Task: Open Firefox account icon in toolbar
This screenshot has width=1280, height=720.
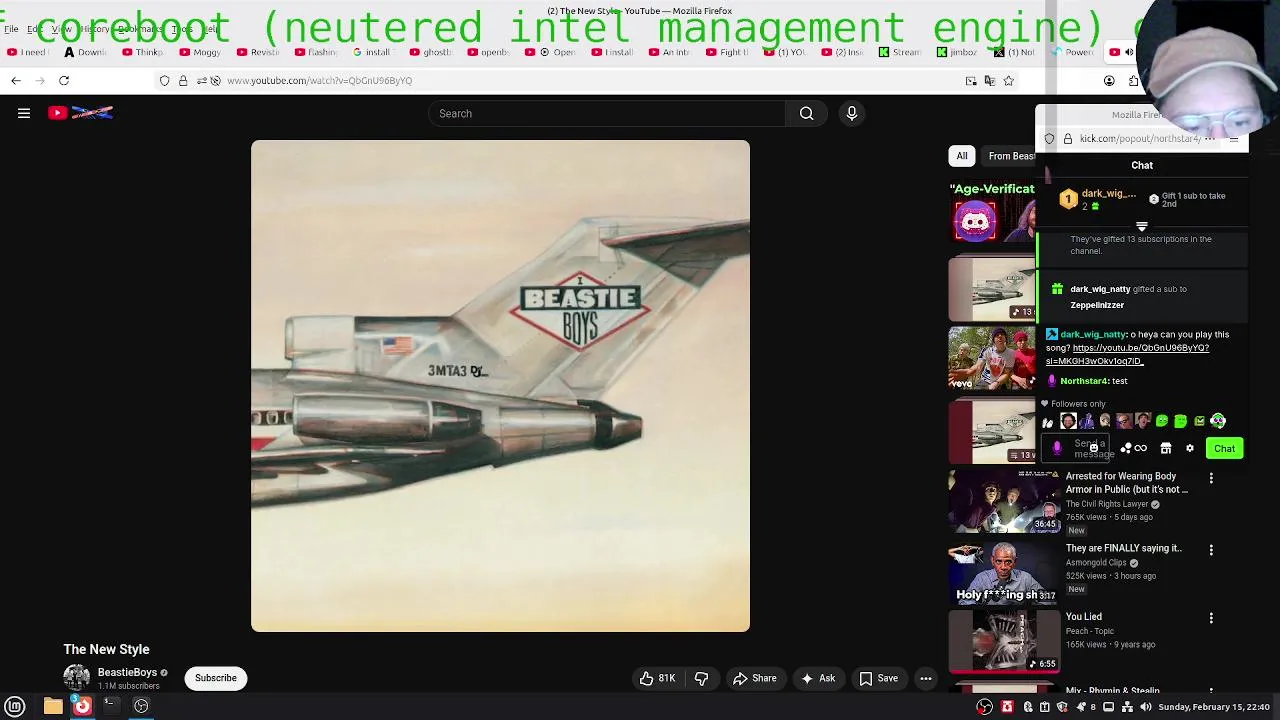Action: [1109, 80]
